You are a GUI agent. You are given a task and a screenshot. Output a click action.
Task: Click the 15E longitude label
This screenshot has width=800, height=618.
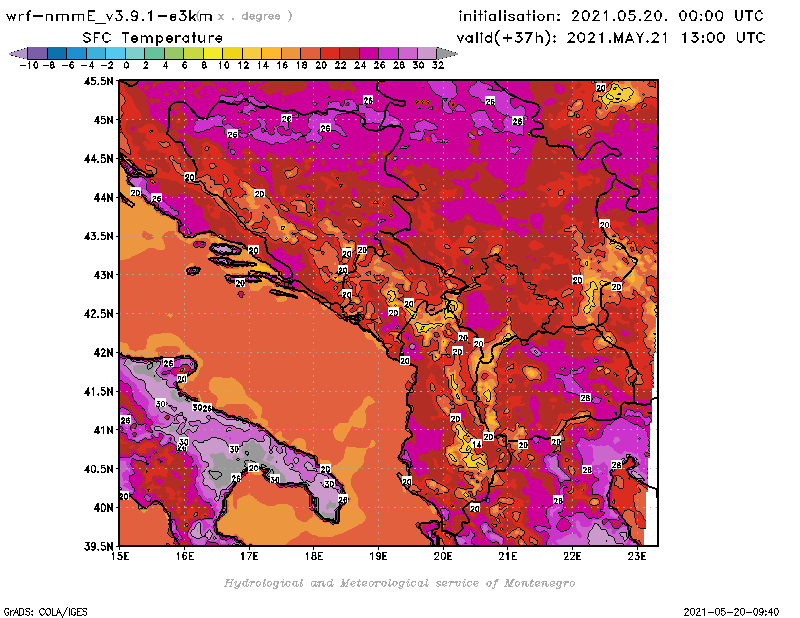click(120, 556)
